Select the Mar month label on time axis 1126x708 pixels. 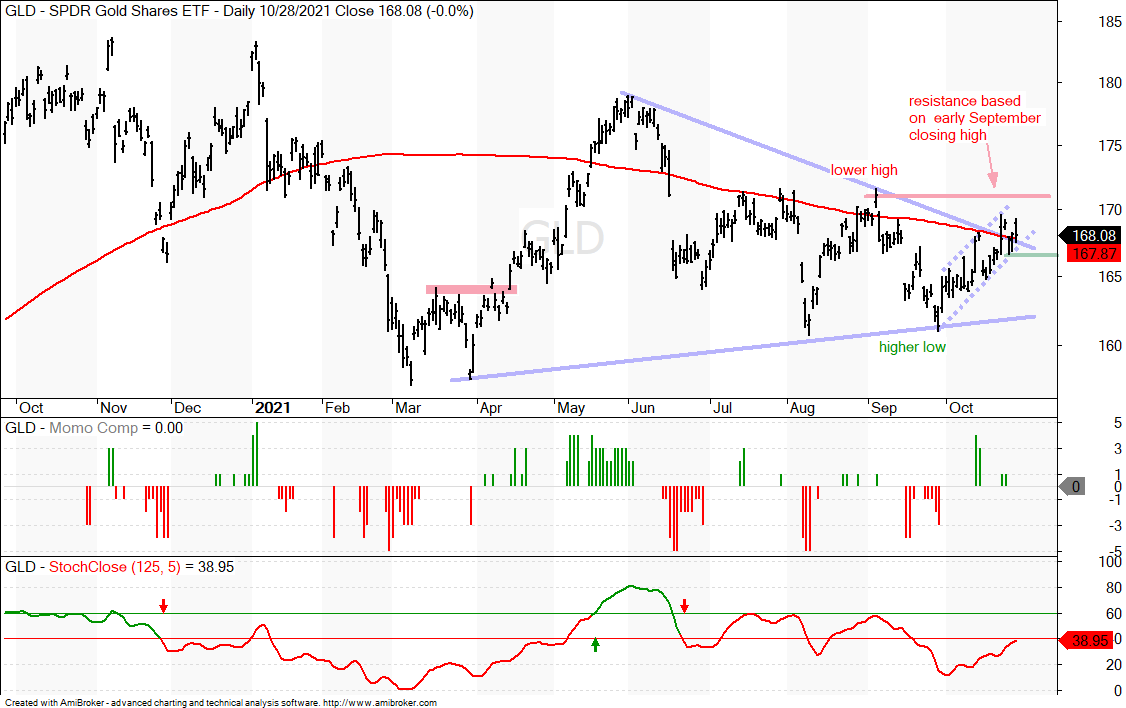coord(408,408)
